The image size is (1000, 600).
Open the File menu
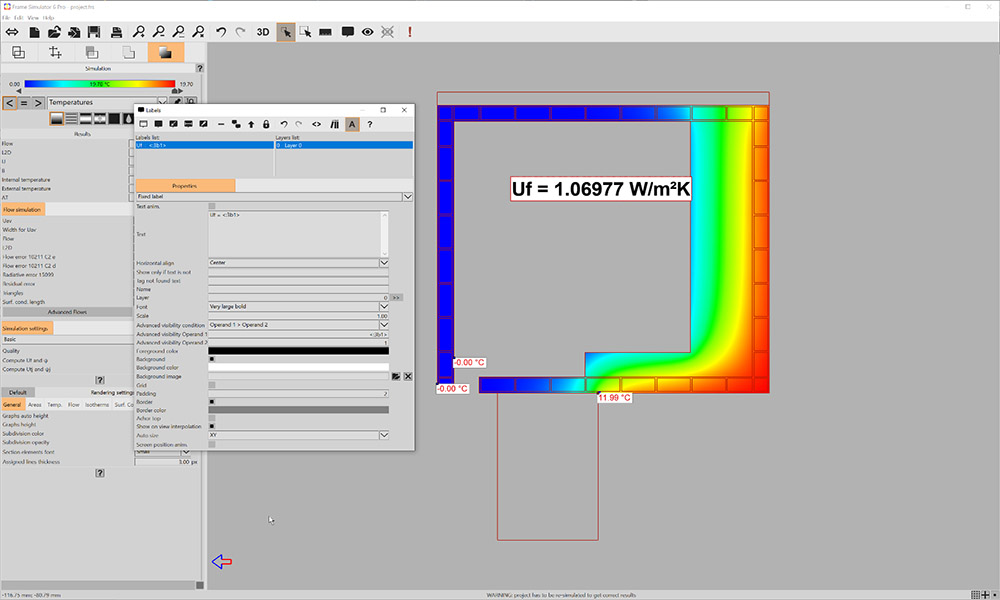click(x=6, y=18)
